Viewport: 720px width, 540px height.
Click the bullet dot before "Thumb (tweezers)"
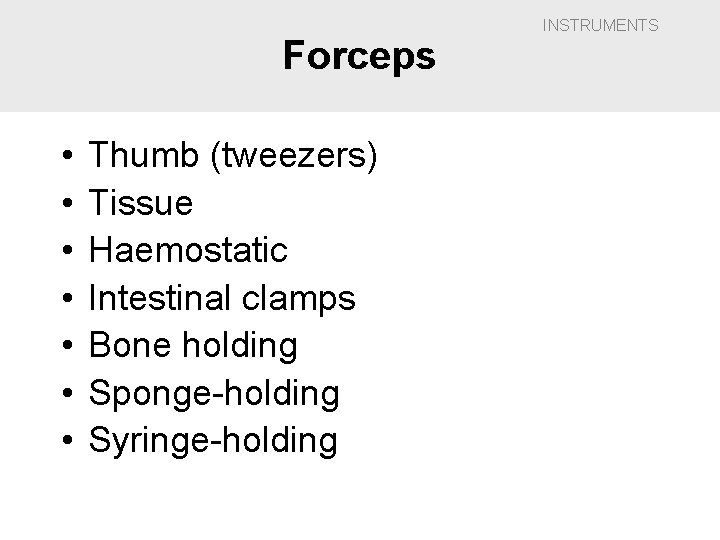pyautogui.click(x=64, y=158)
